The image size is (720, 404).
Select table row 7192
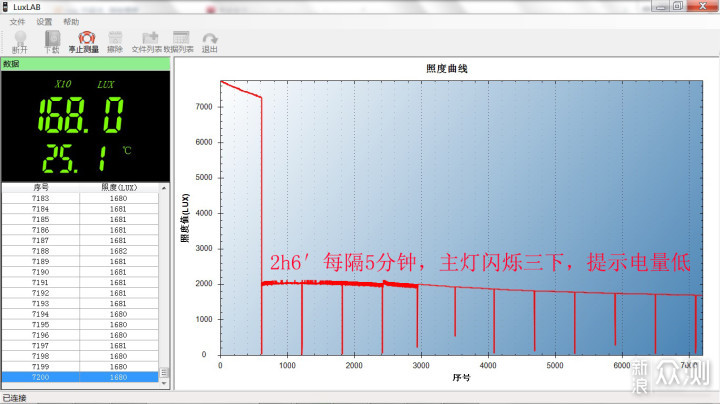tap(80, 293)
